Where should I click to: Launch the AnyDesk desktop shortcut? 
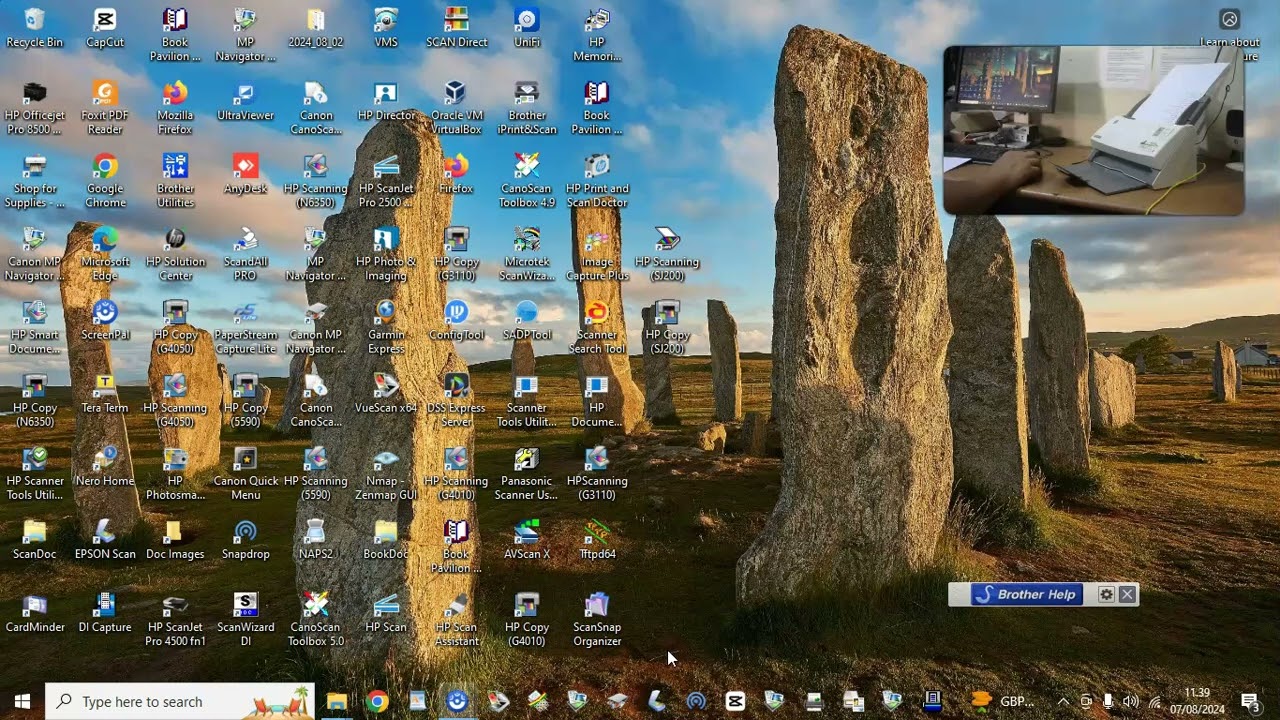pos(246,174)
